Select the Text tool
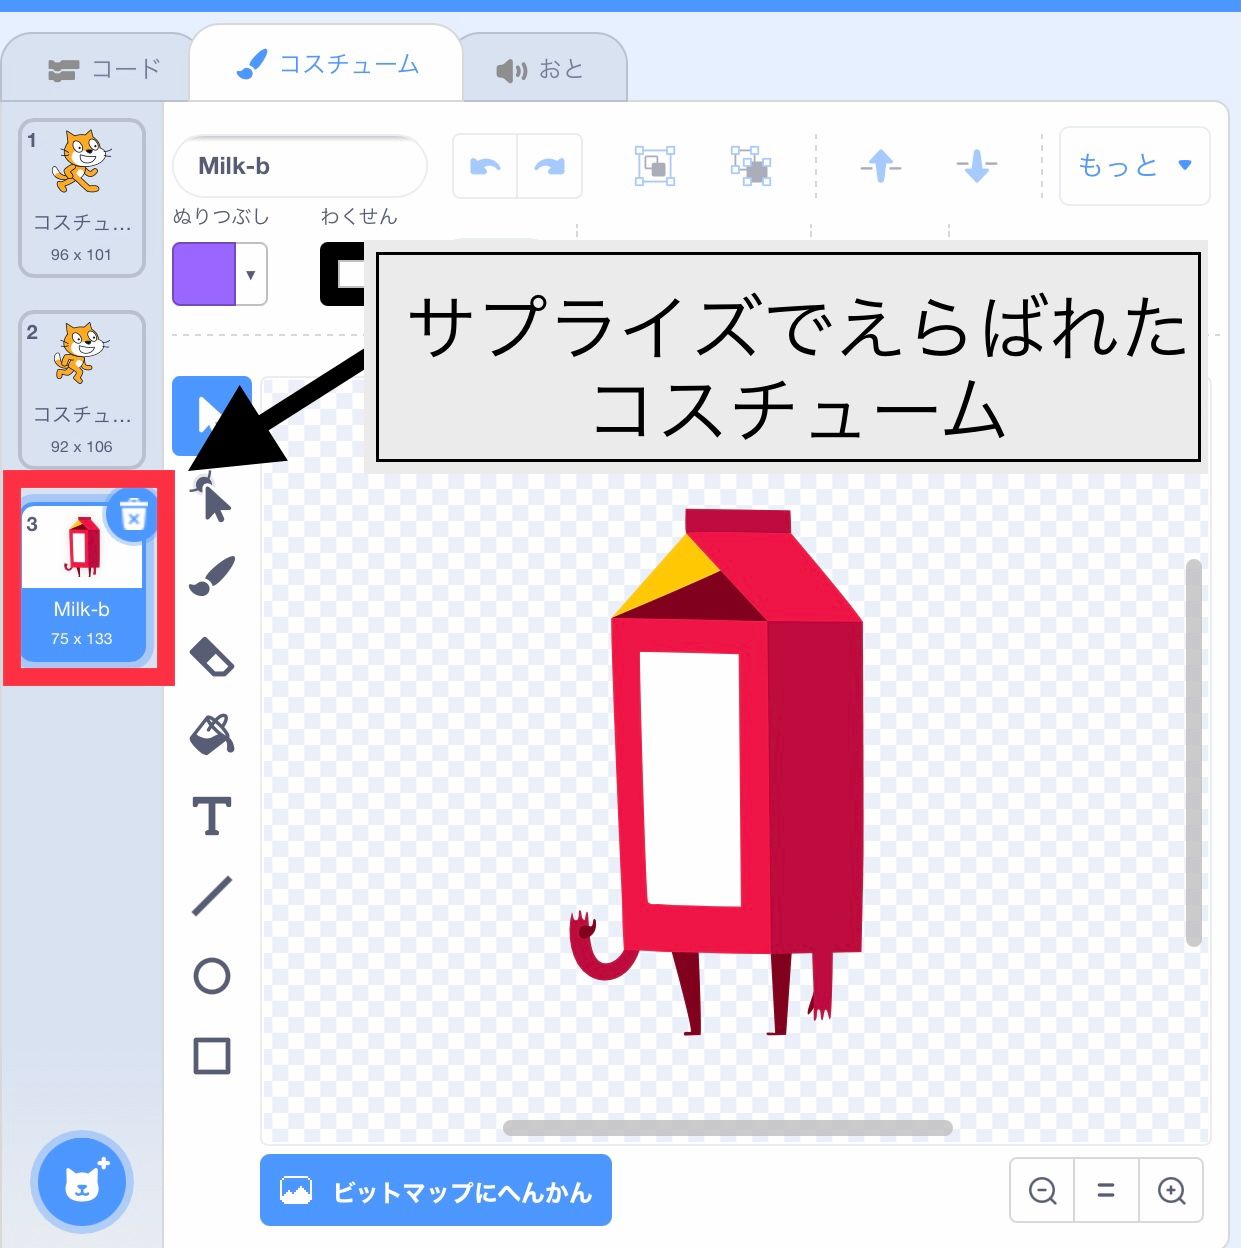1241x1248 pixels. 212,816
